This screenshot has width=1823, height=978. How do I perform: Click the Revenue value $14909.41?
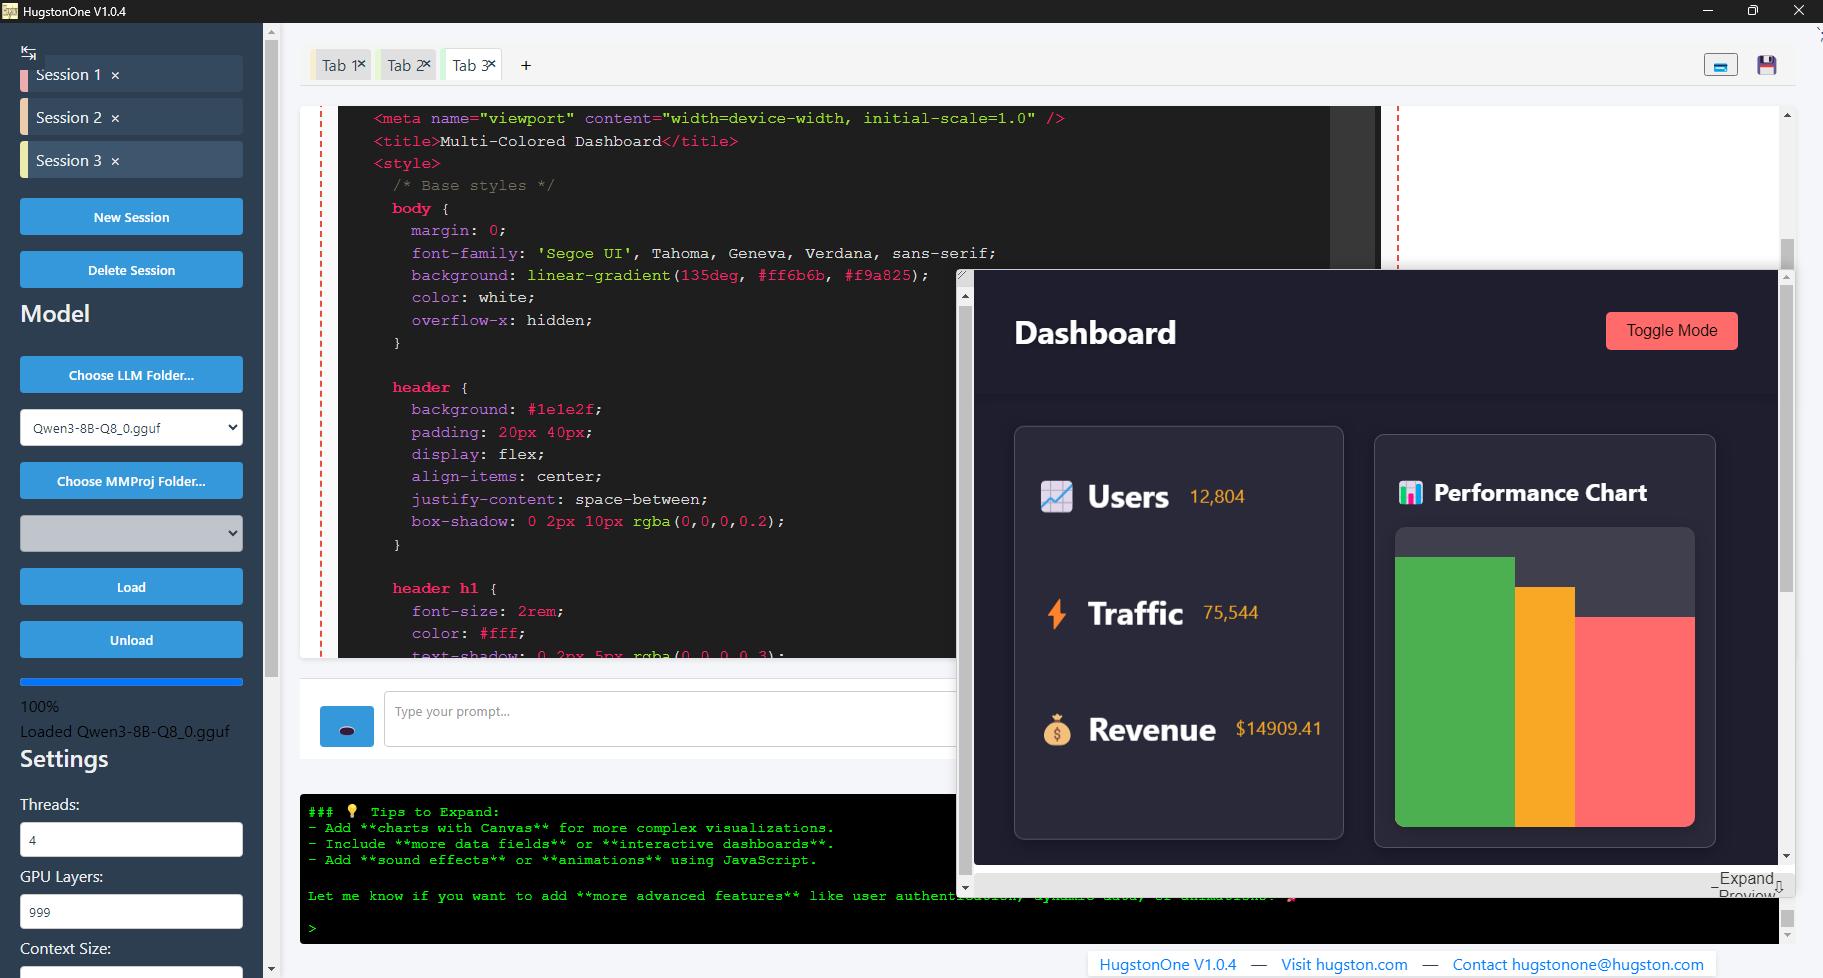(1278, 729)
